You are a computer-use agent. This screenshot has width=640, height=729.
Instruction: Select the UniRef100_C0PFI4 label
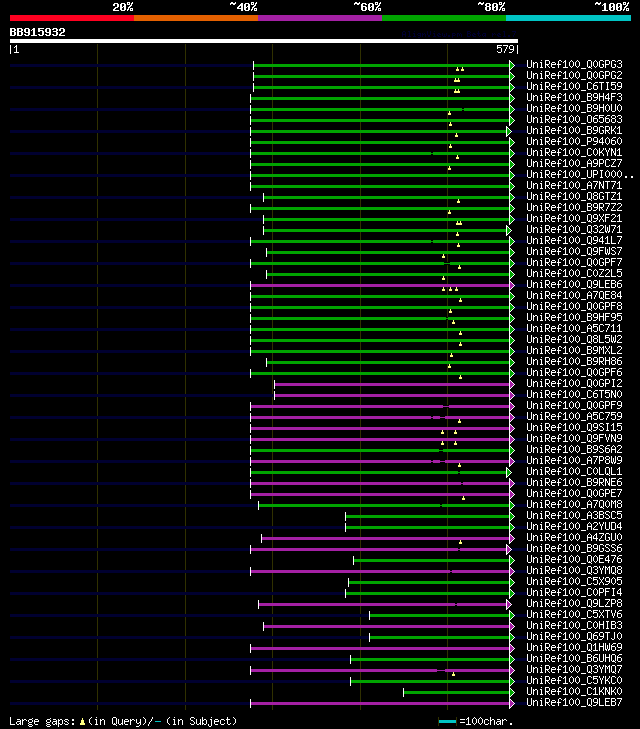pyautogui.click(x=574, y=593)
